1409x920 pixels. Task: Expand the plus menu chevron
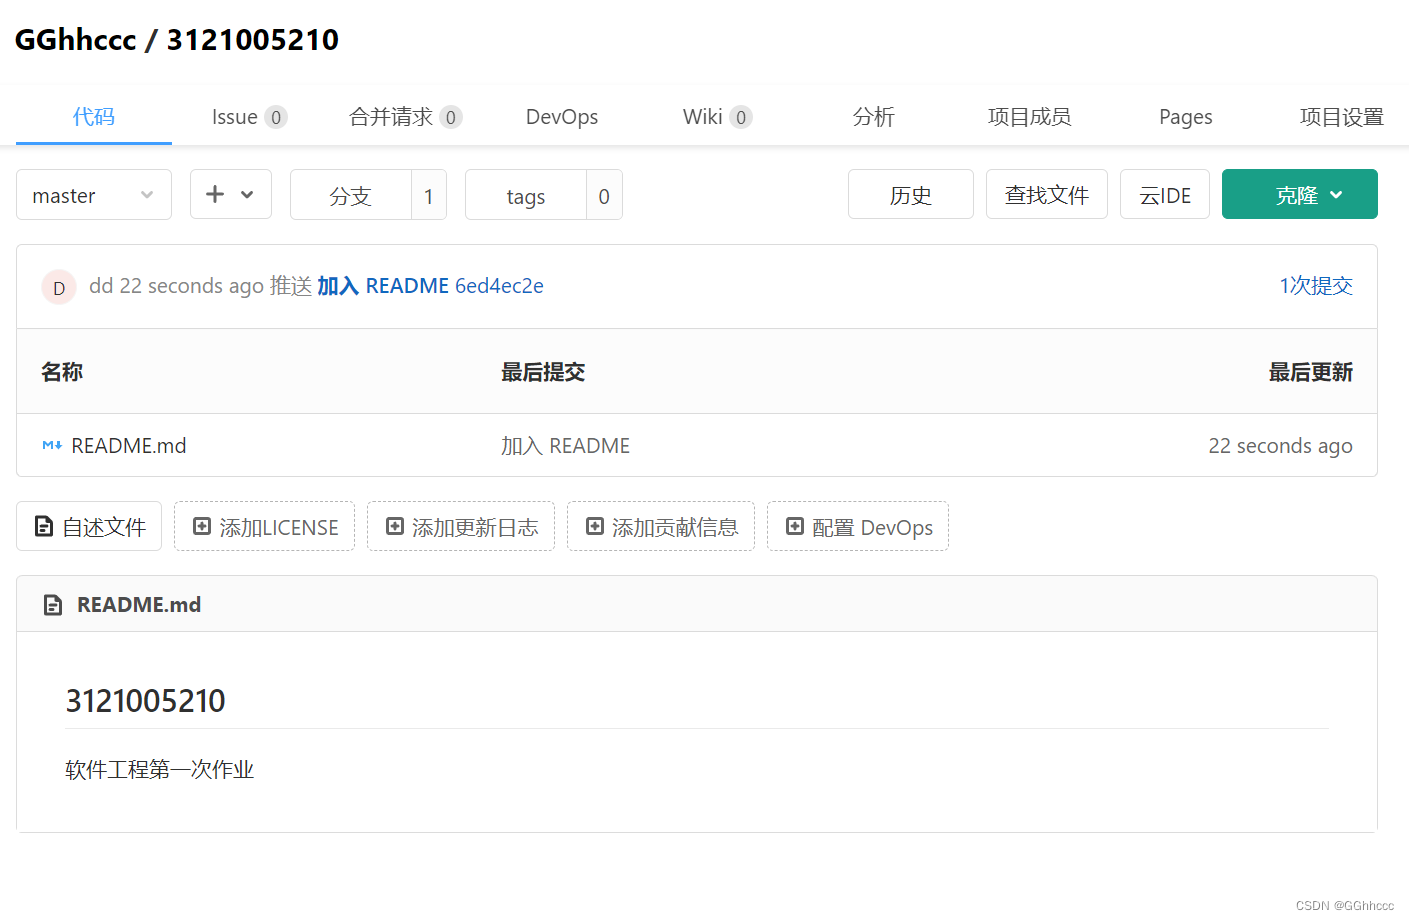pyautogui.click(x=247, y=195)
